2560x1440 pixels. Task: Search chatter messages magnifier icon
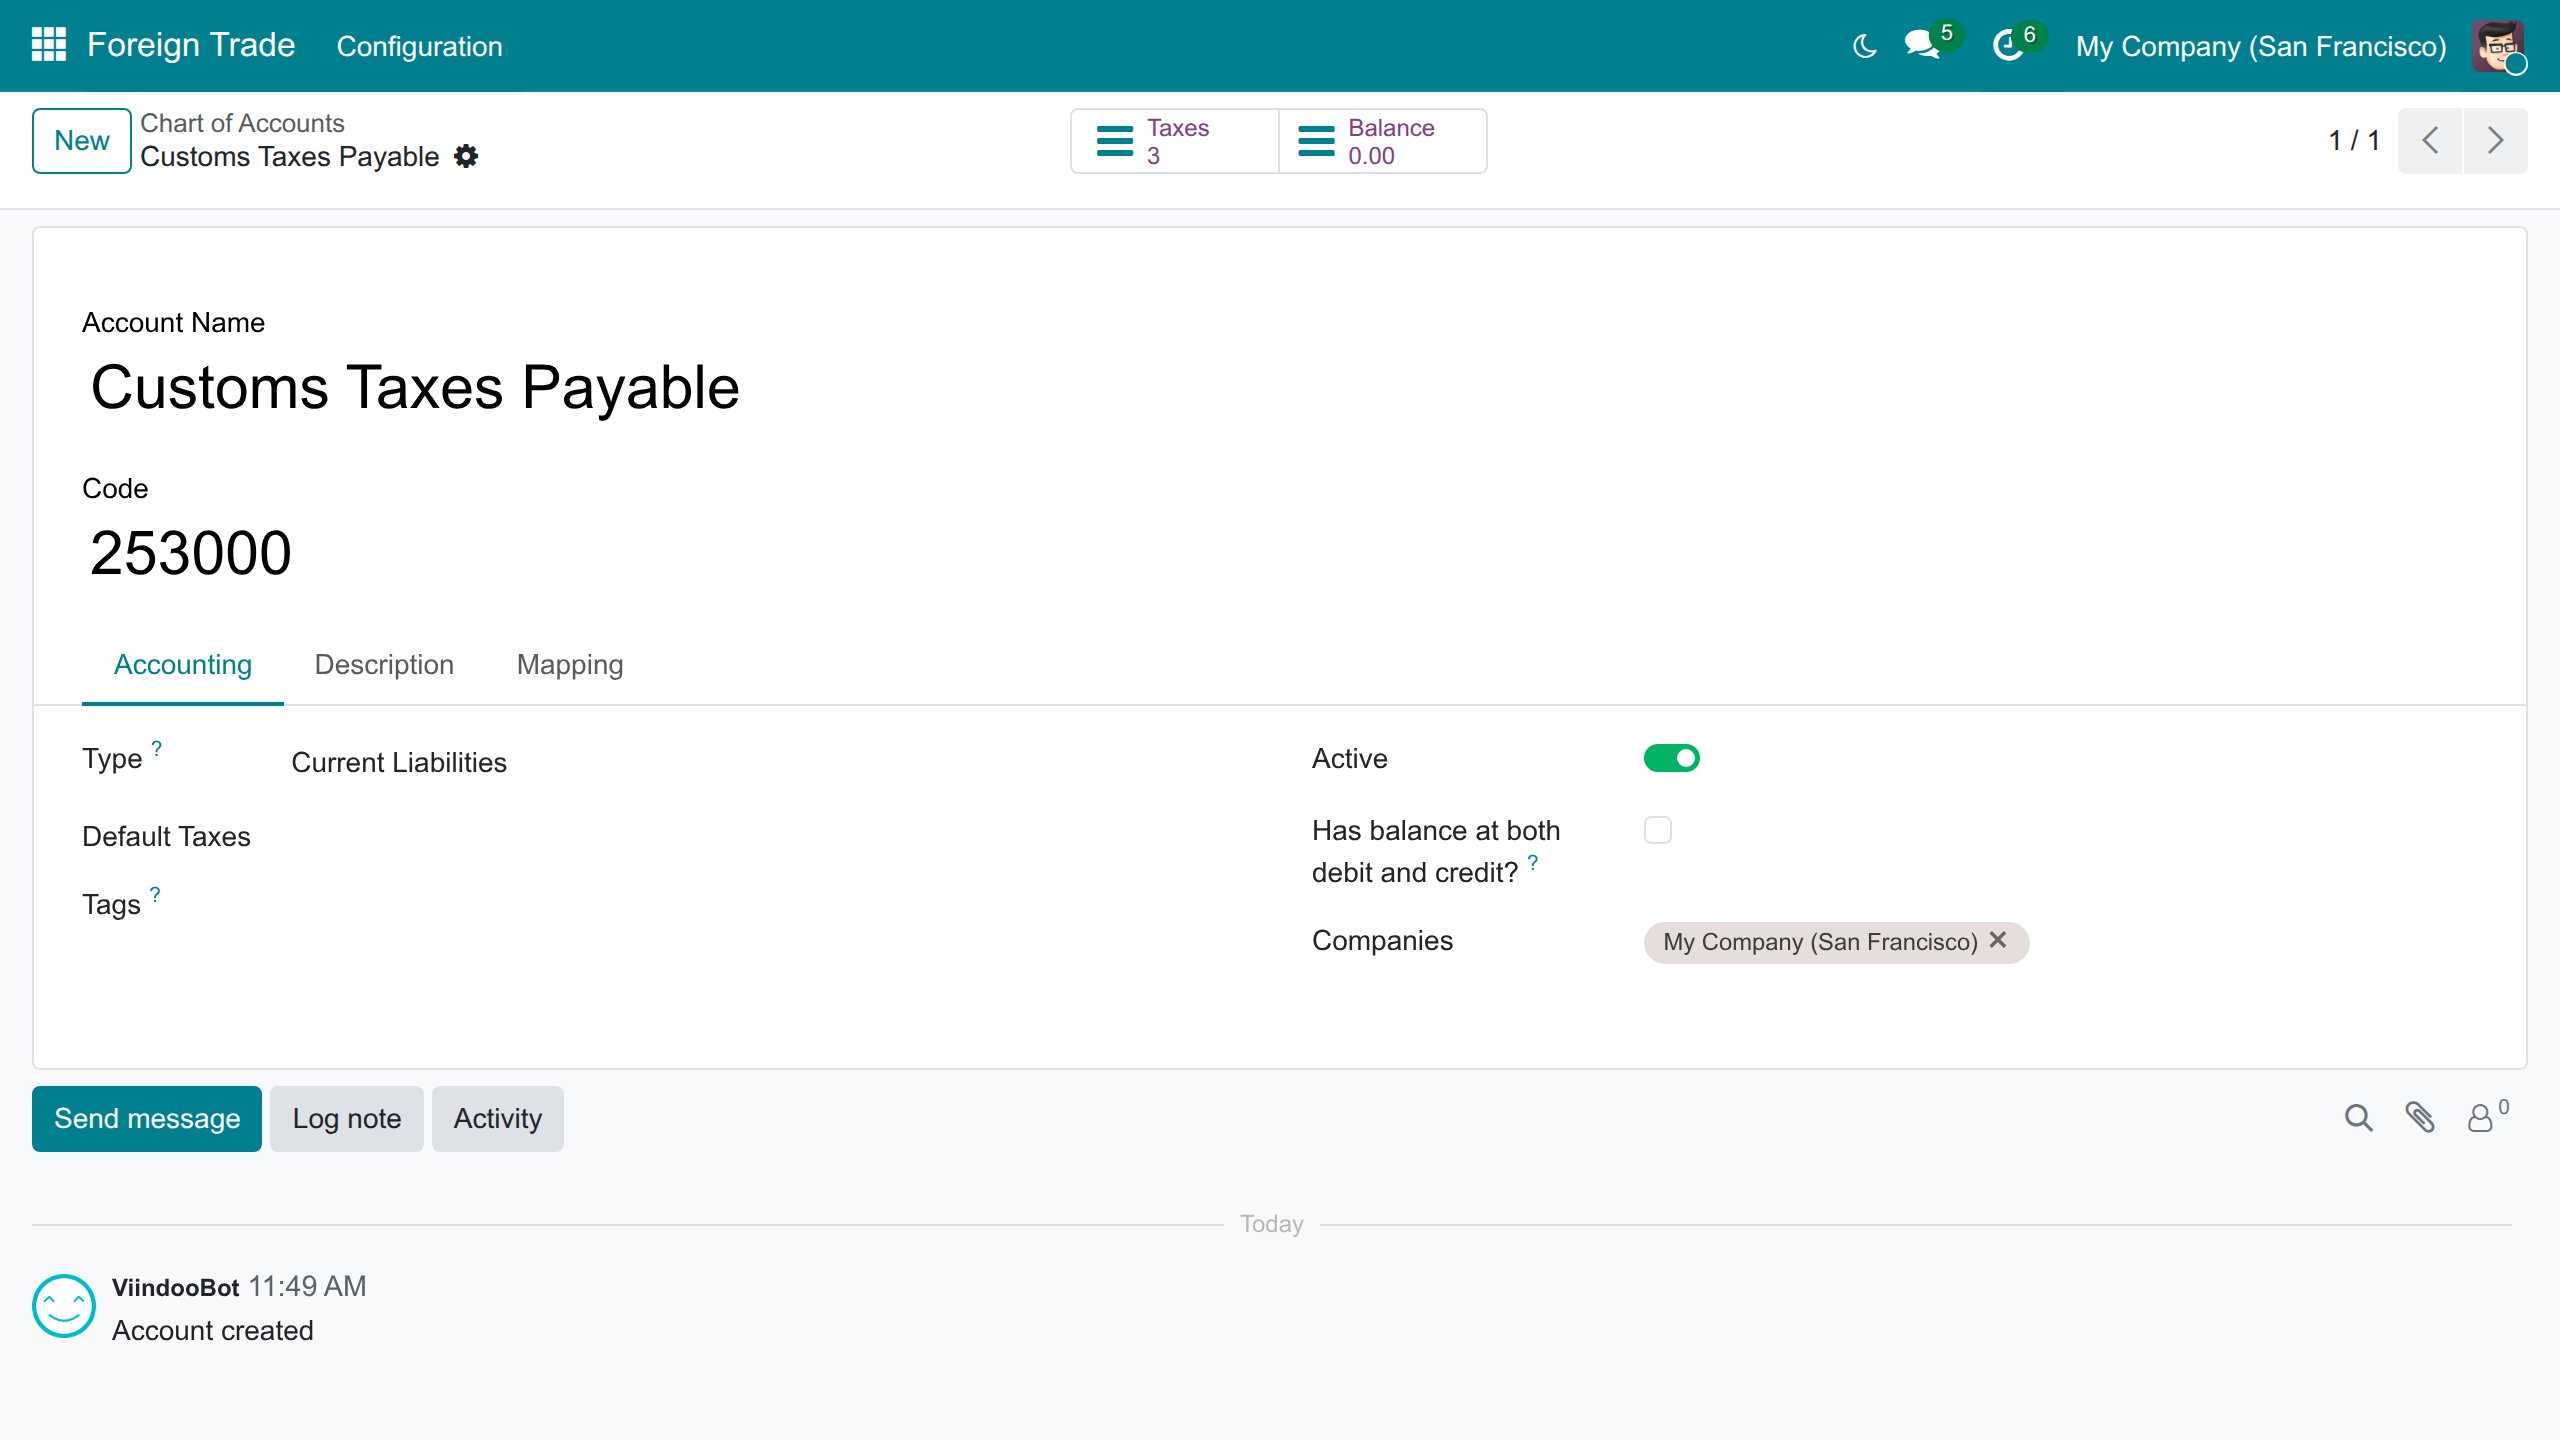(x=2358, y=1118)
